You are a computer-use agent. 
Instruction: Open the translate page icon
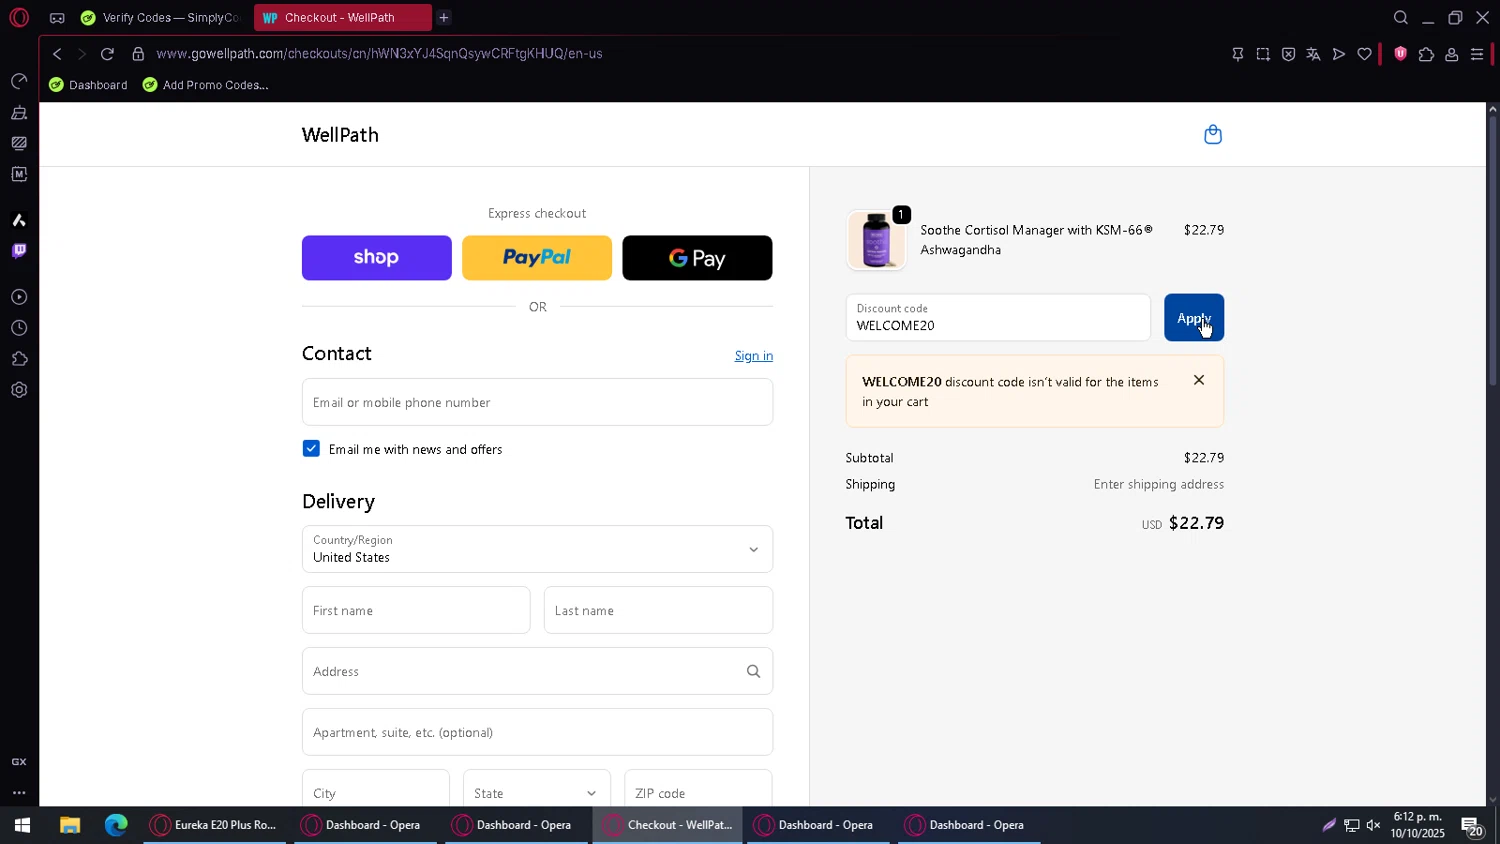click(x=1313, y=55)
